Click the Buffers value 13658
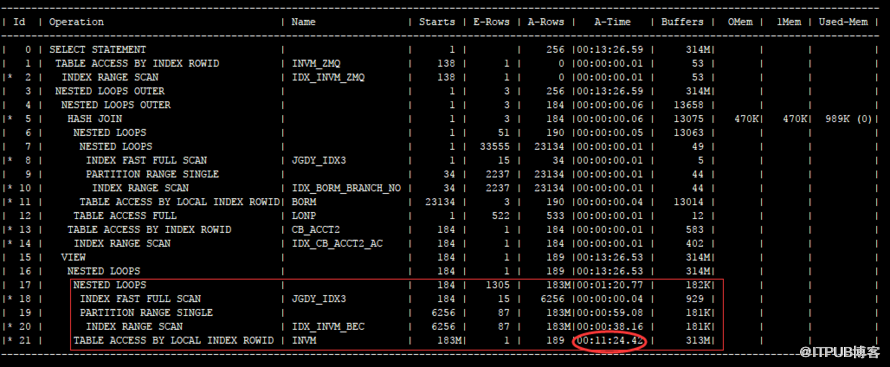The image size is (890, 367). click(688, 105)
